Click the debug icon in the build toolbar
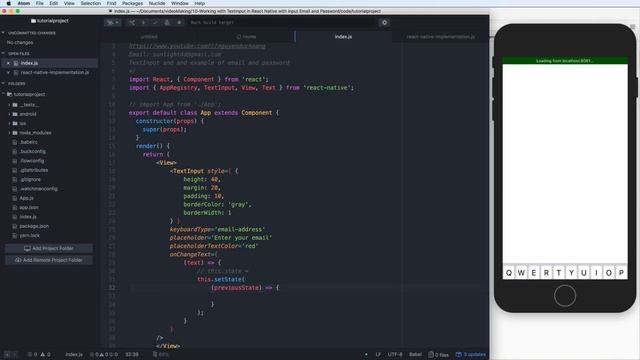The width and height of the screenshot is (640, 360). point(167,22)
